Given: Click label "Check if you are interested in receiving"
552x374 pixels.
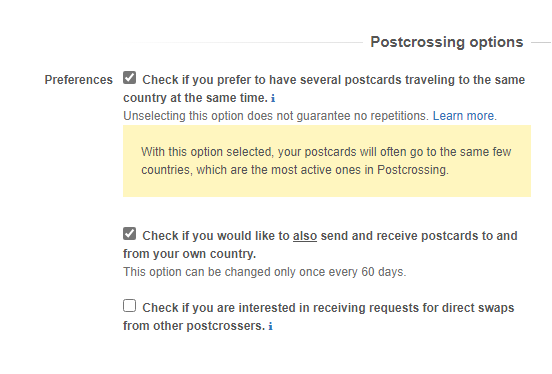Looking at the screenshot, I should point(225,308).
